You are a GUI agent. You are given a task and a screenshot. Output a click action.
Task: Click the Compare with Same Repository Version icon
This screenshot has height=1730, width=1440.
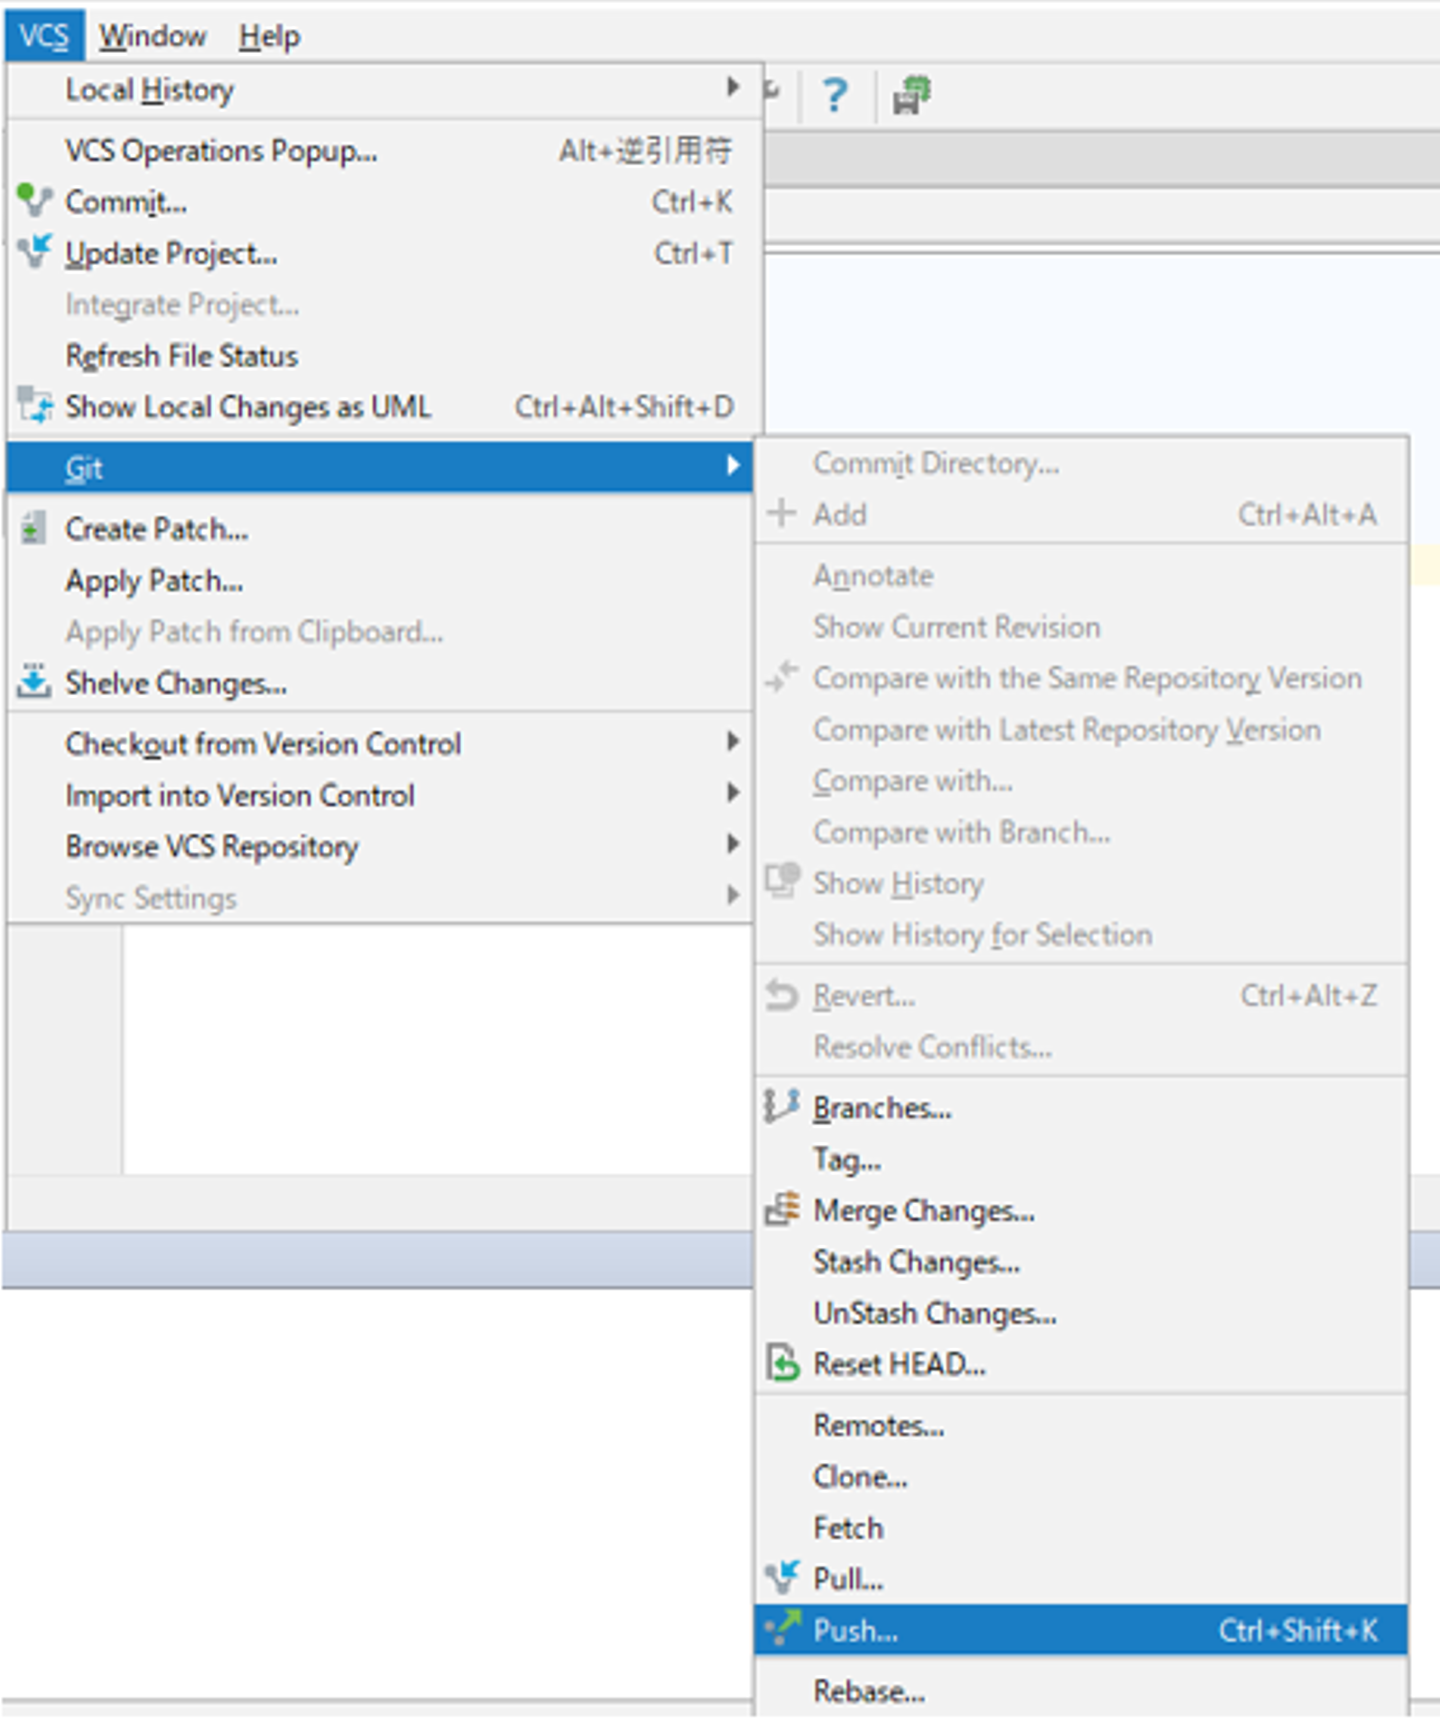point(782,677)
